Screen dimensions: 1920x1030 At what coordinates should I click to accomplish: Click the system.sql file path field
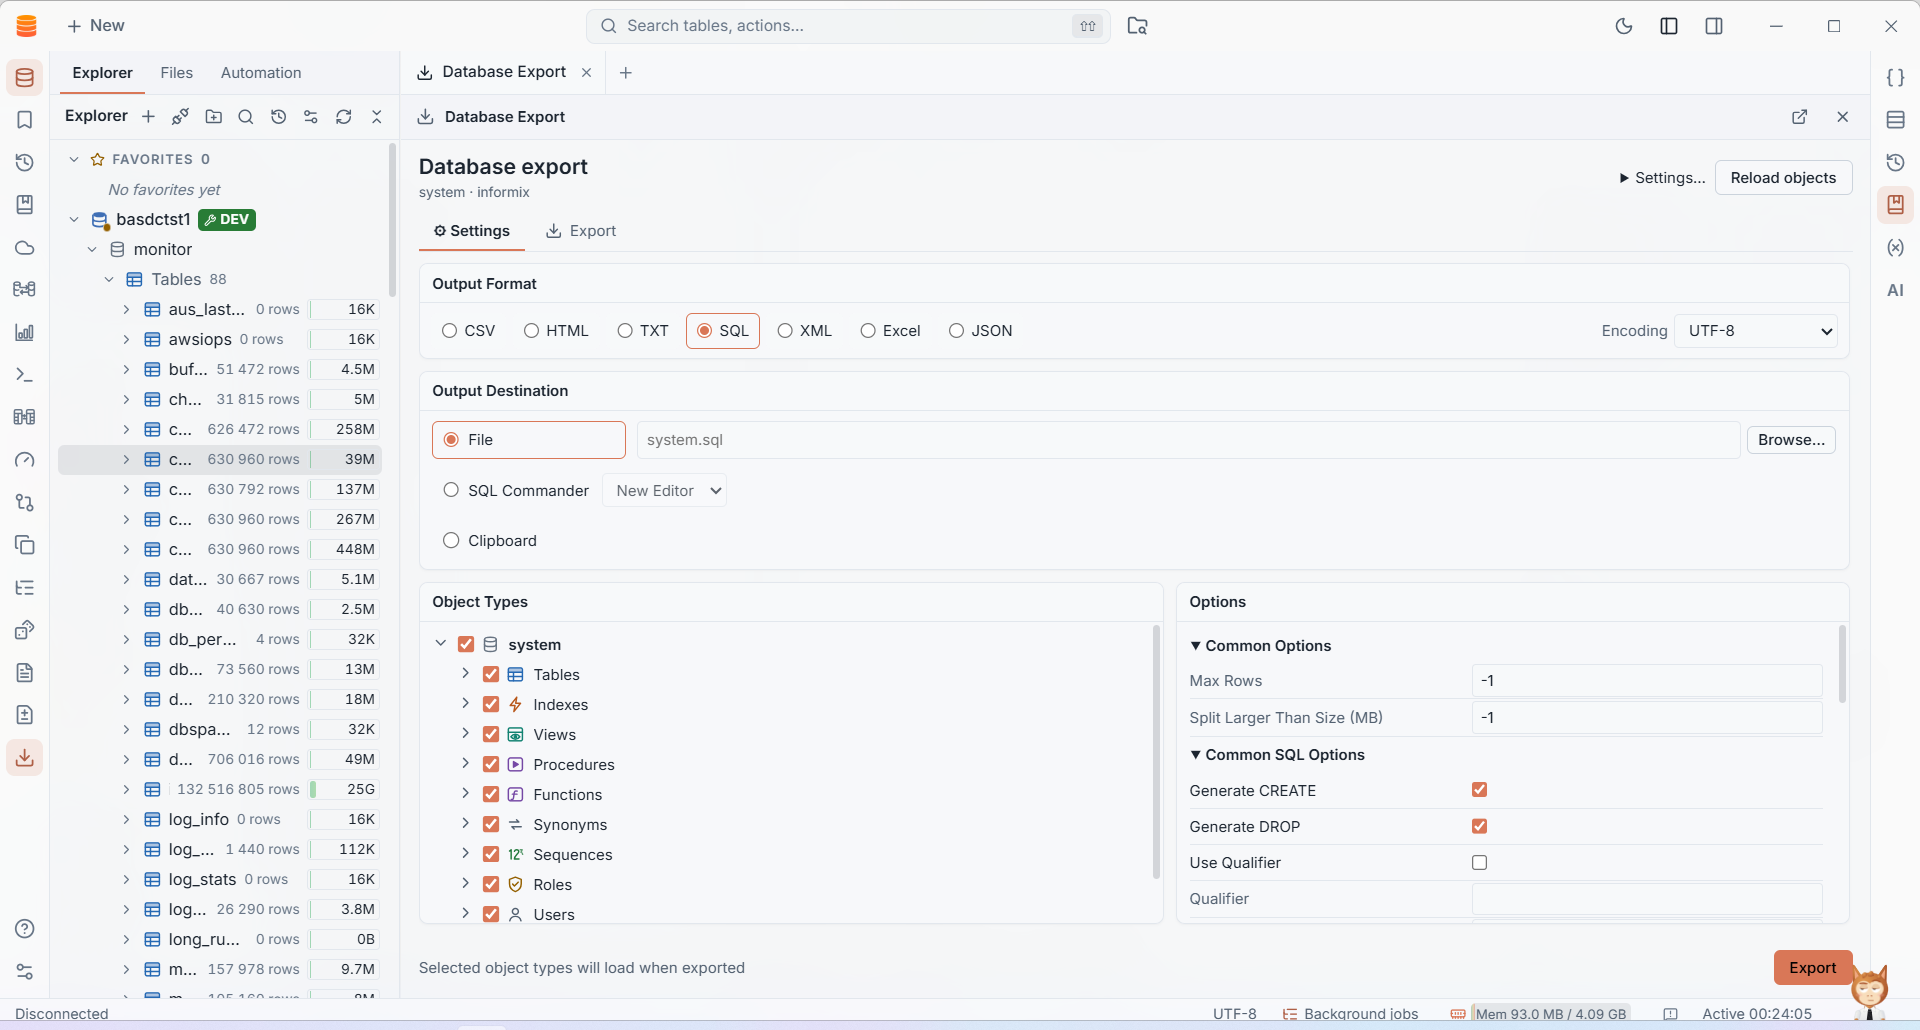click(1188, 440)
